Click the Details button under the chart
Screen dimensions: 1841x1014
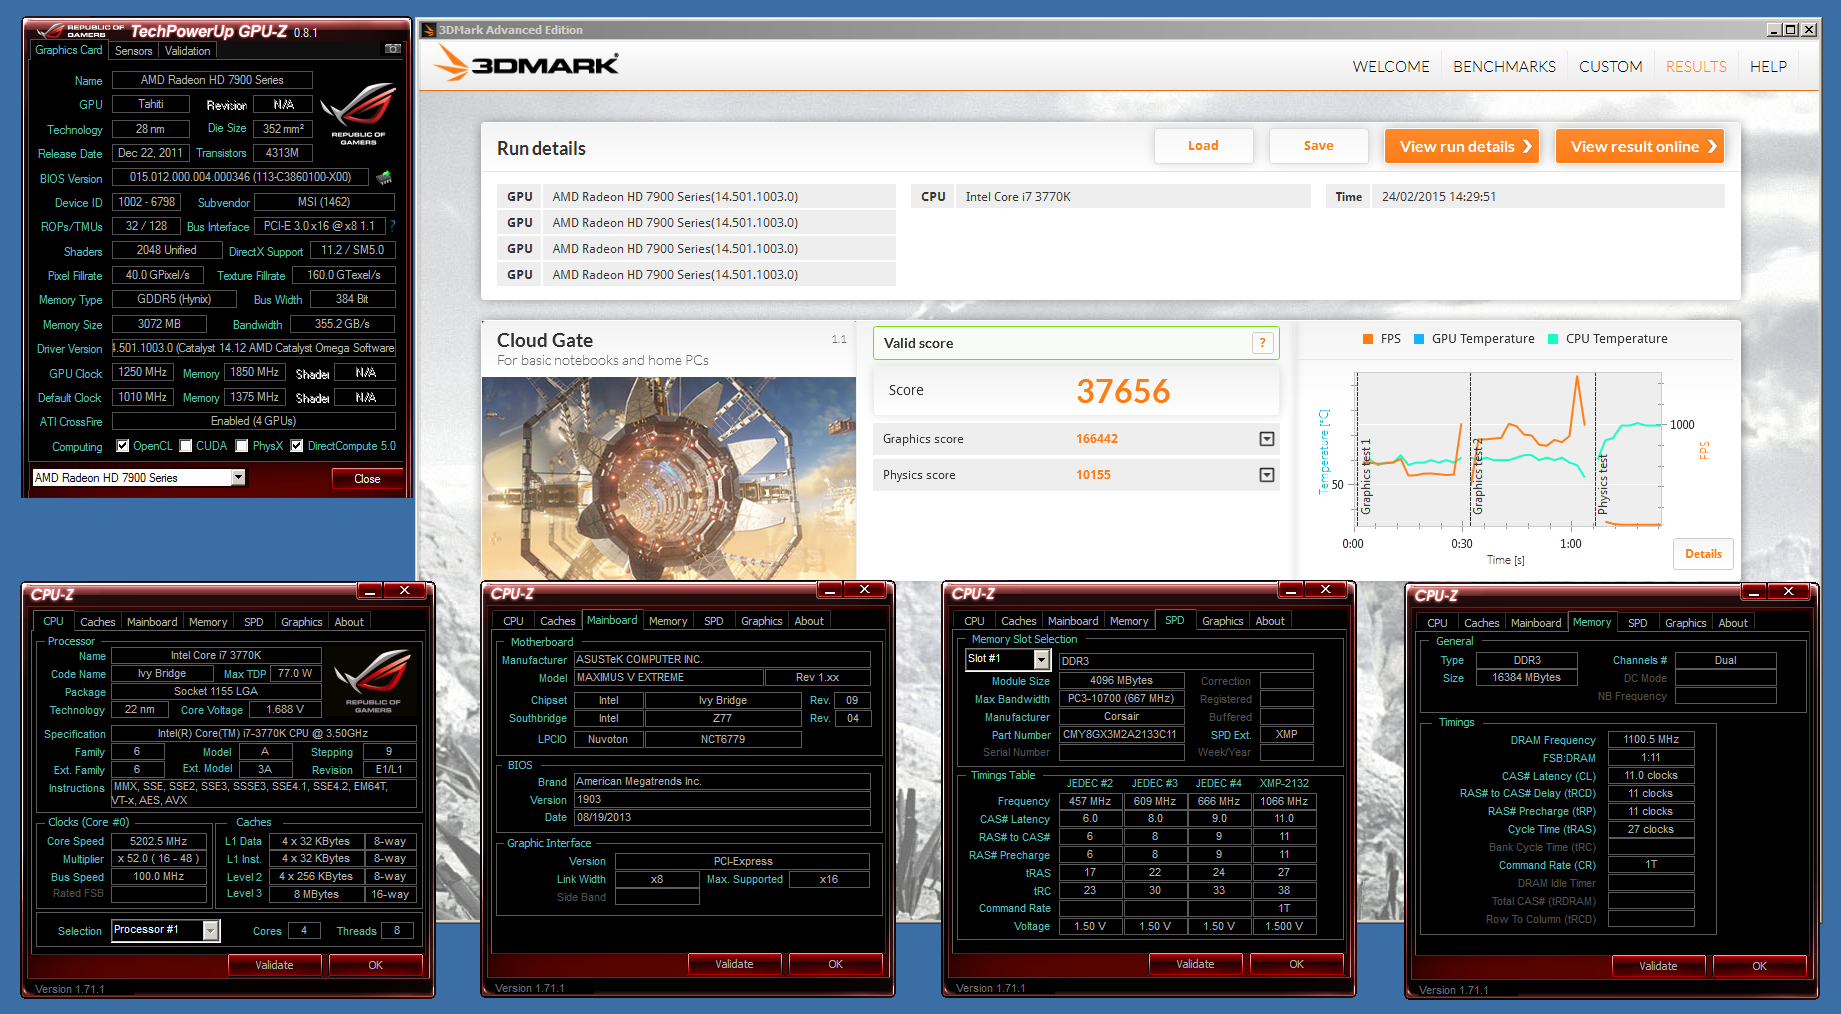(x=1703, y=554)
